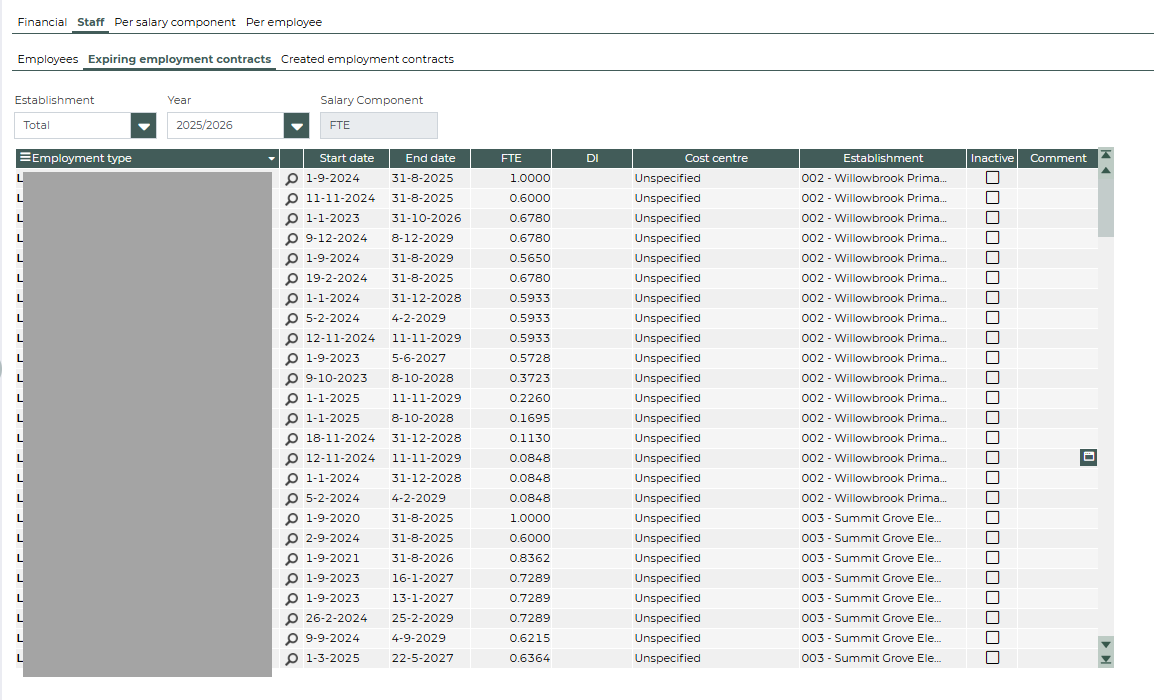Open the Employment type column dropdown arrow
1154x700 pixels.
(271, 159)
